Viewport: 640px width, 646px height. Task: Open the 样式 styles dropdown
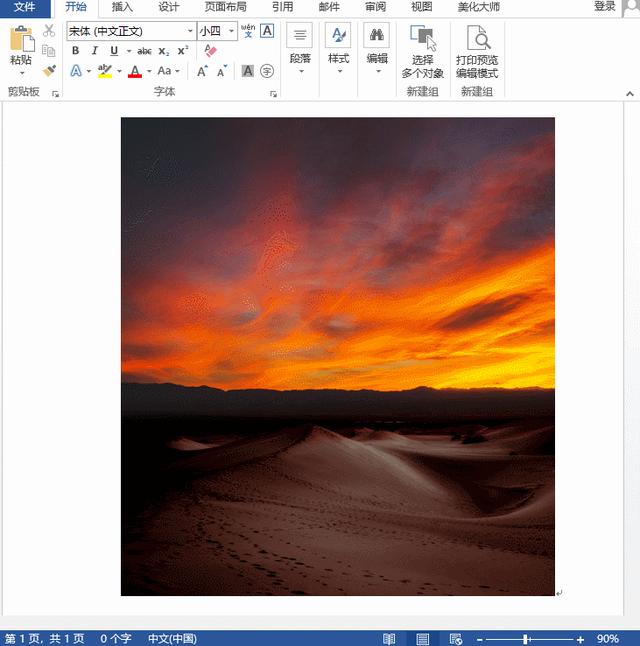point(338,49)
